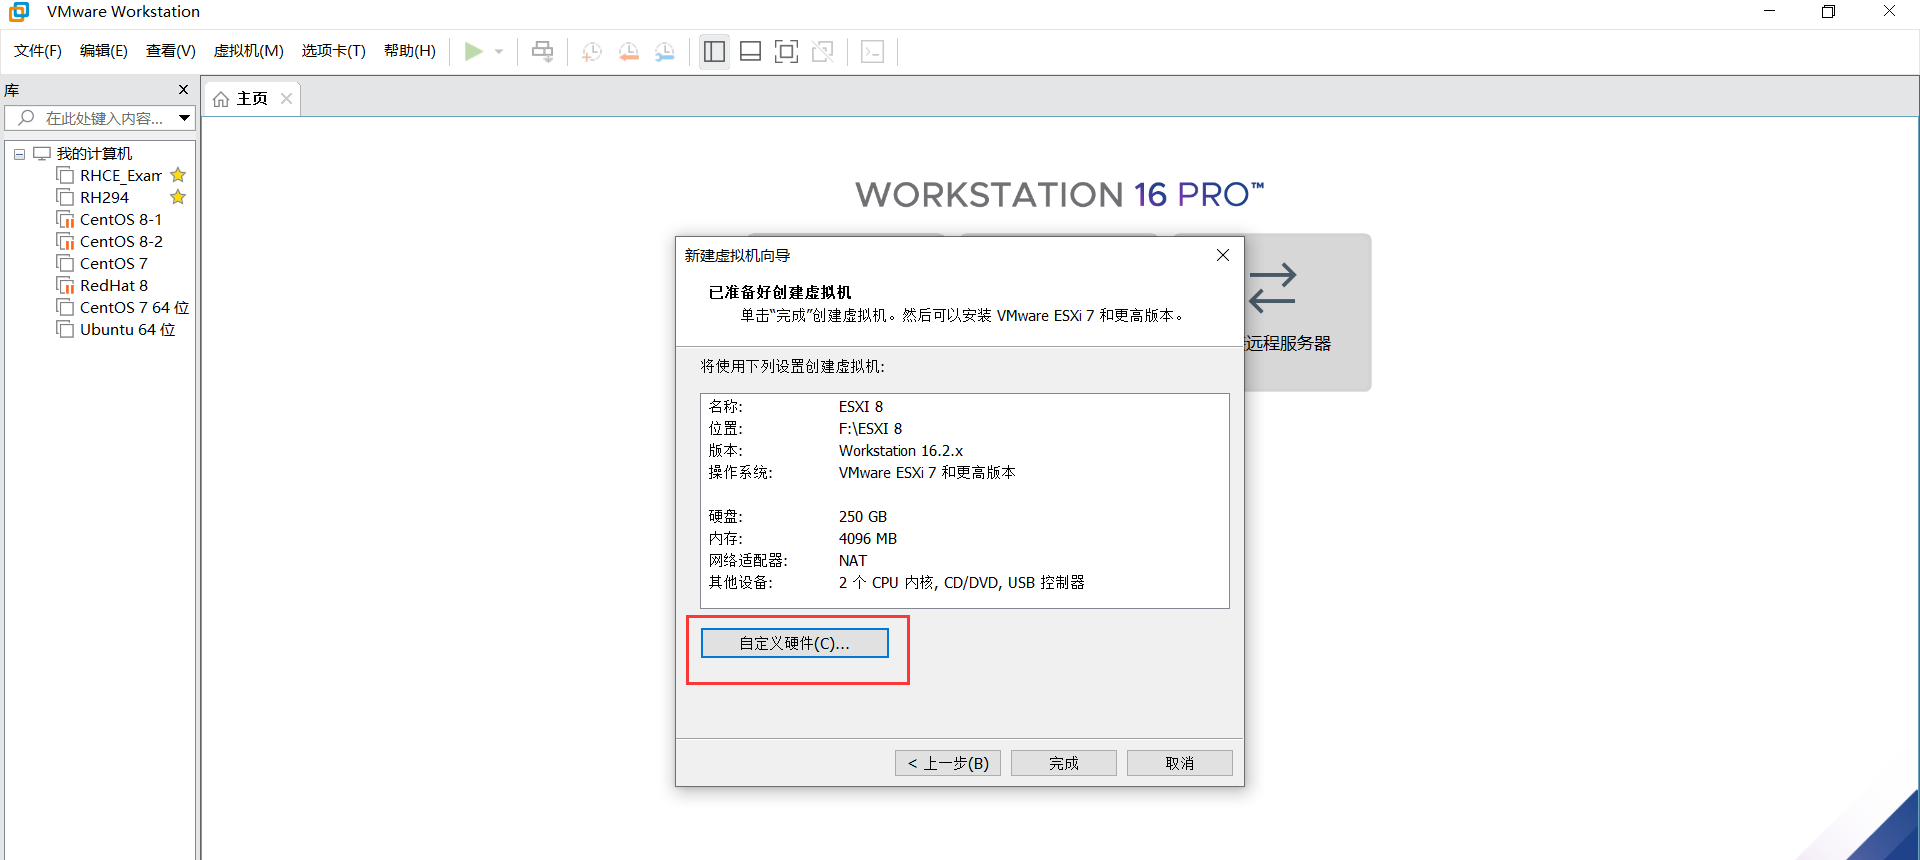Select the RedHat 8 virtual machine

click(114, 286)
